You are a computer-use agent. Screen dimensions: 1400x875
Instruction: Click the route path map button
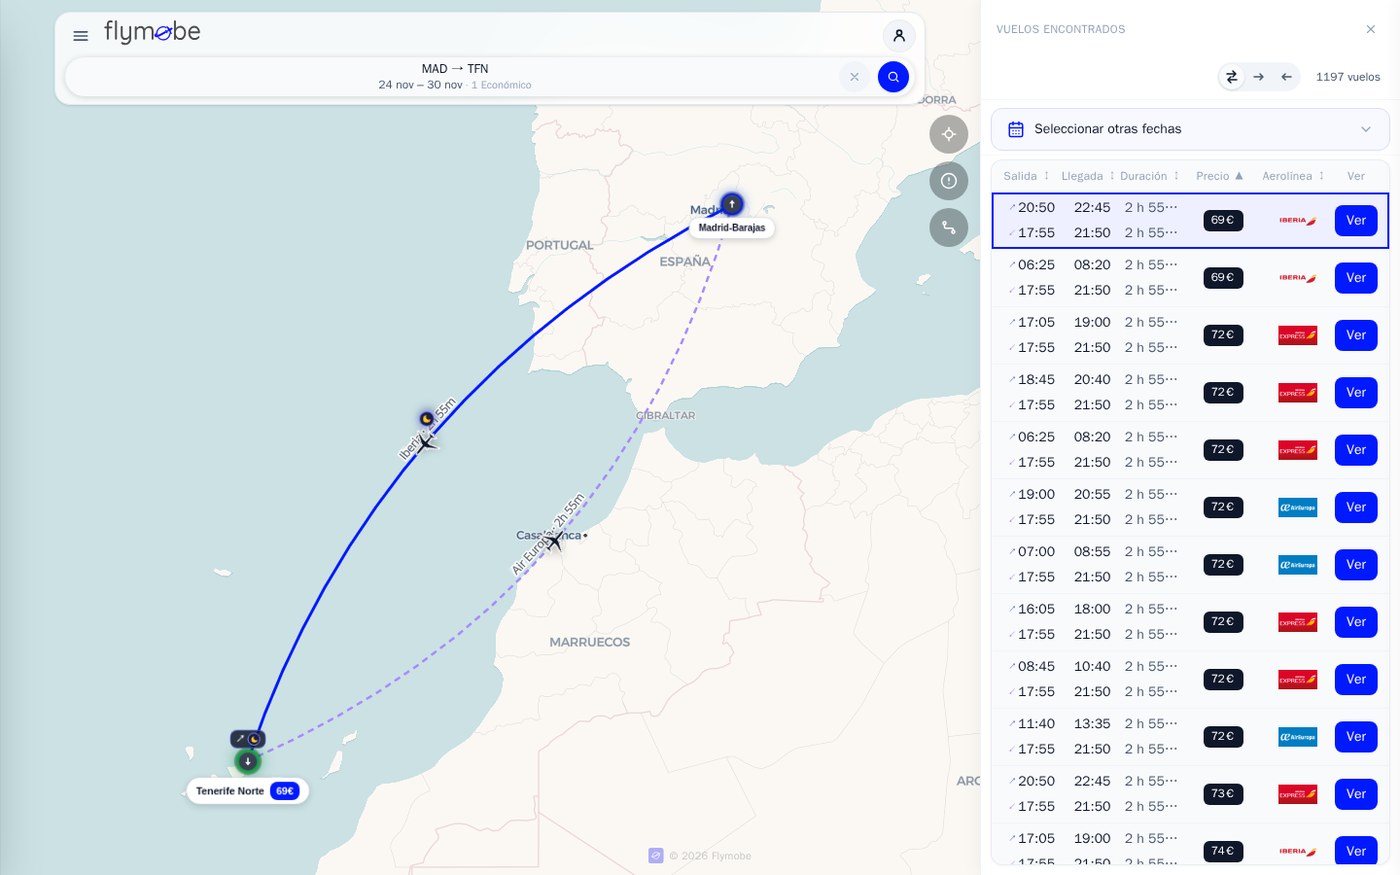click(x=949, y=228)
